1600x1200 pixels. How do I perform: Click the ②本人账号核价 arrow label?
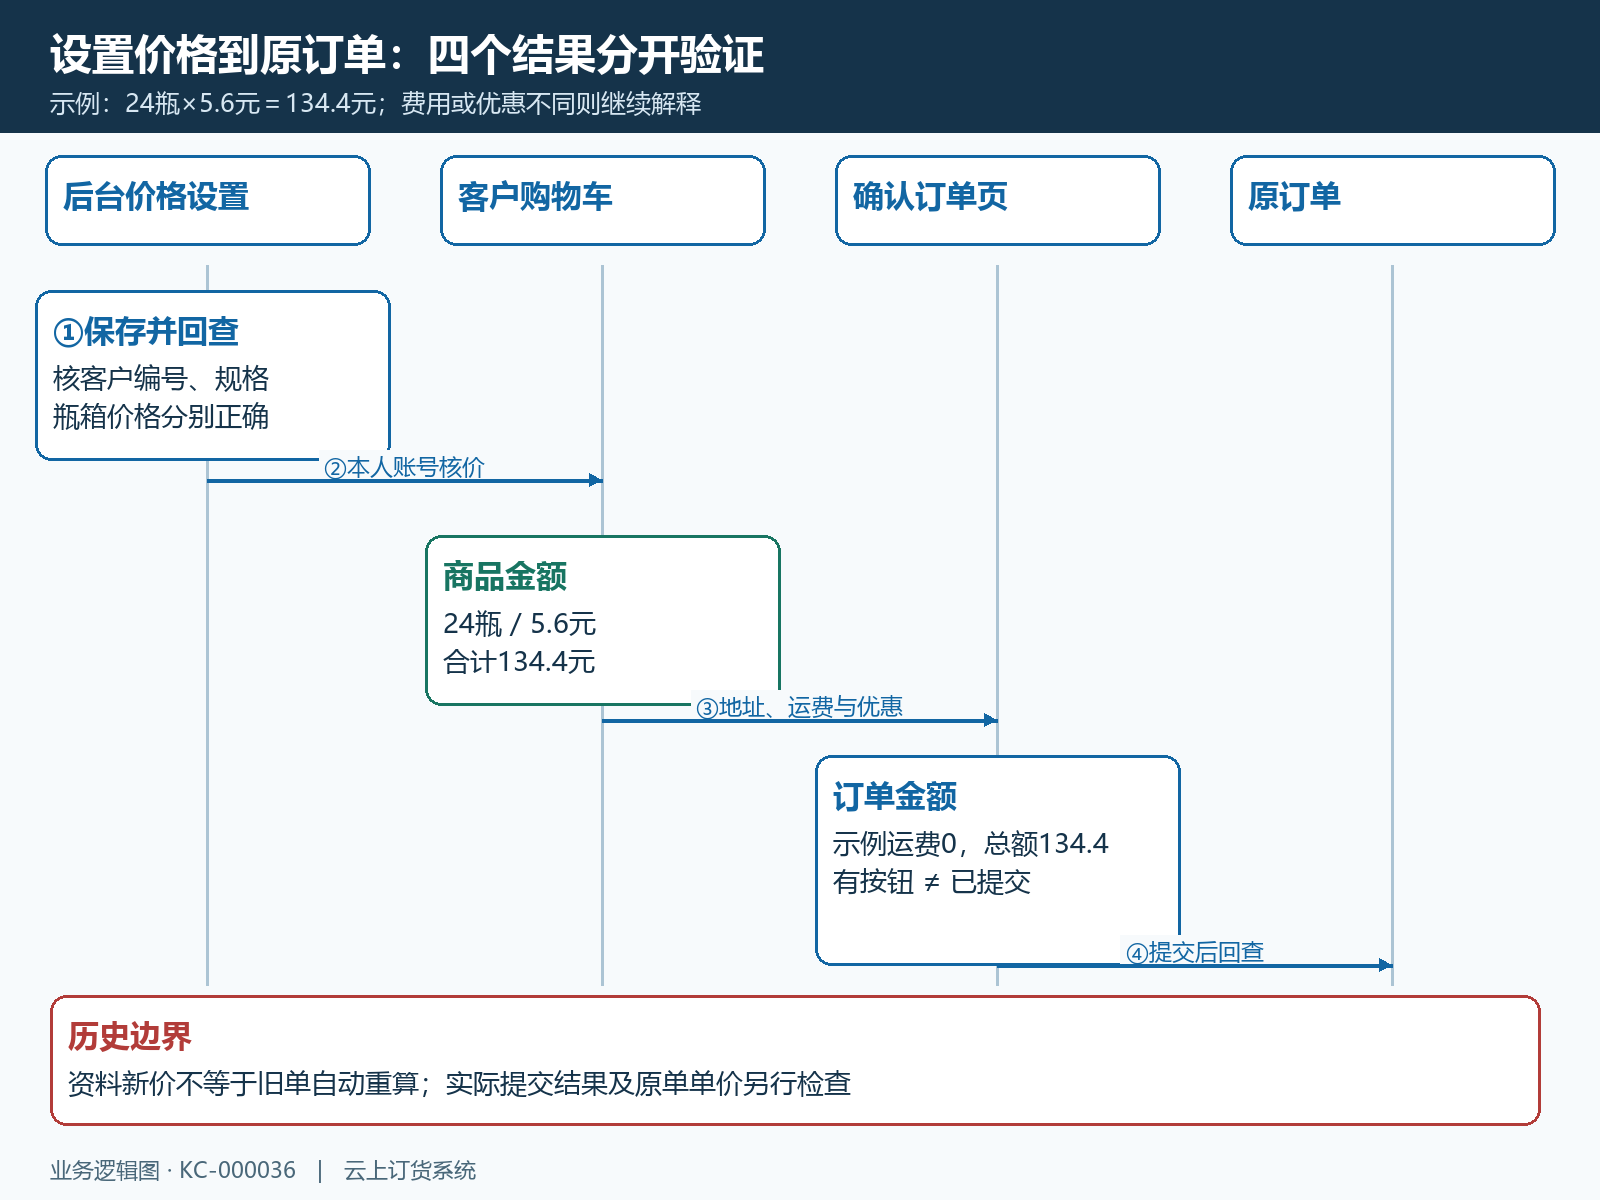(x=404, y=467)
